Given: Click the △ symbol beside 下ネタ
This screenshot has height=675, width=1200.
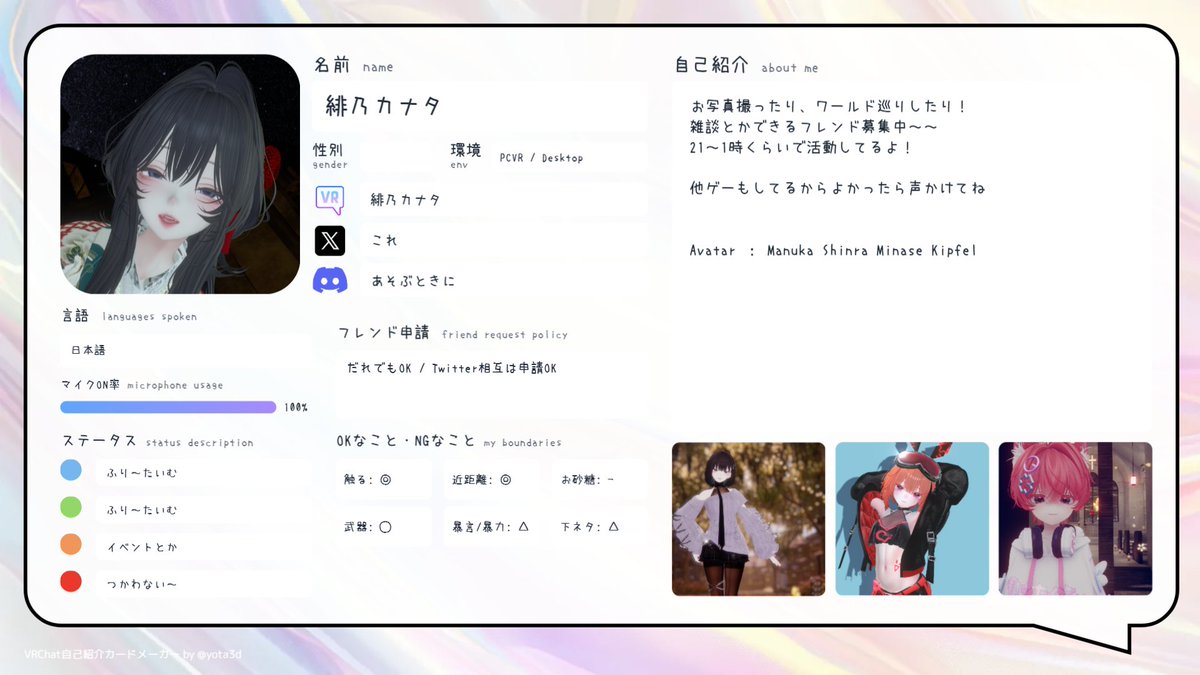Looking at the screenshot, I should pos(613,527).
